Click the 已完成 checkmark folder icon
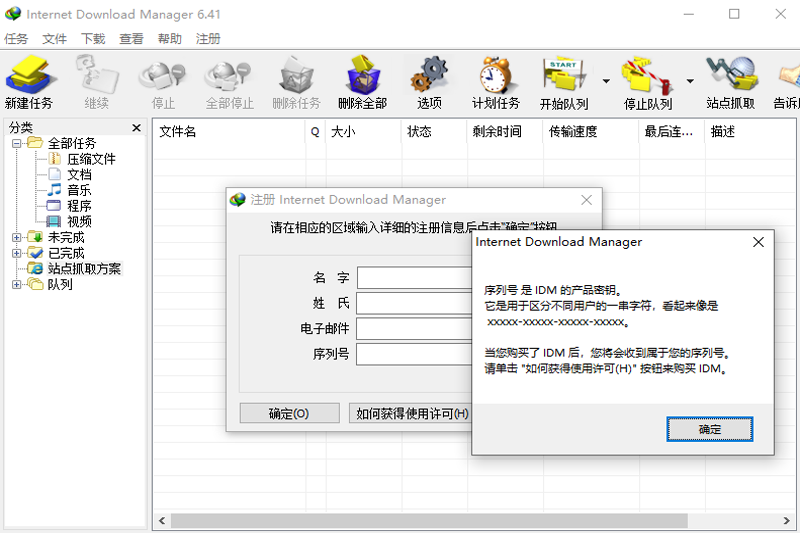 pos(35,252)
